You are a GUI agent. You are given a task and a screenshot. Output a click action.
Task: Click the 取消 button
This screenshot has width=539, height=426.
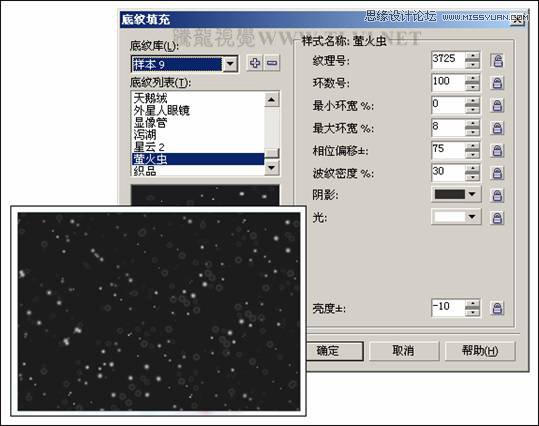coord(404,351)
